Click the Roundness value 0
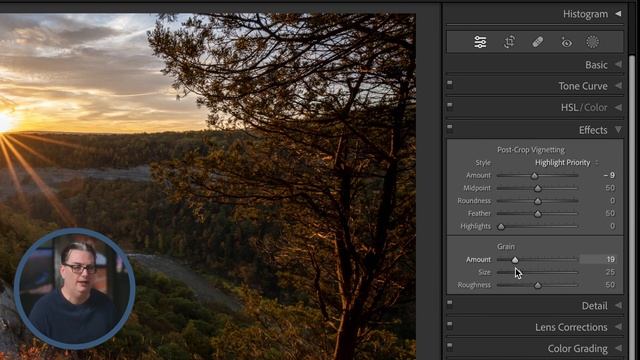Screen dimensions: 640x360 pos(612,200)
